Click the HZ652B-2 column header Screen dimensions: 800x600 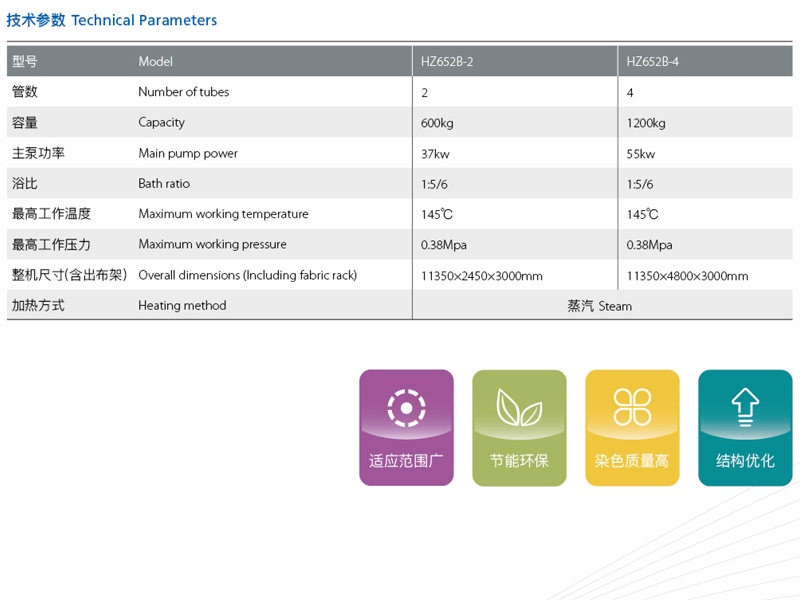[447, 61]
